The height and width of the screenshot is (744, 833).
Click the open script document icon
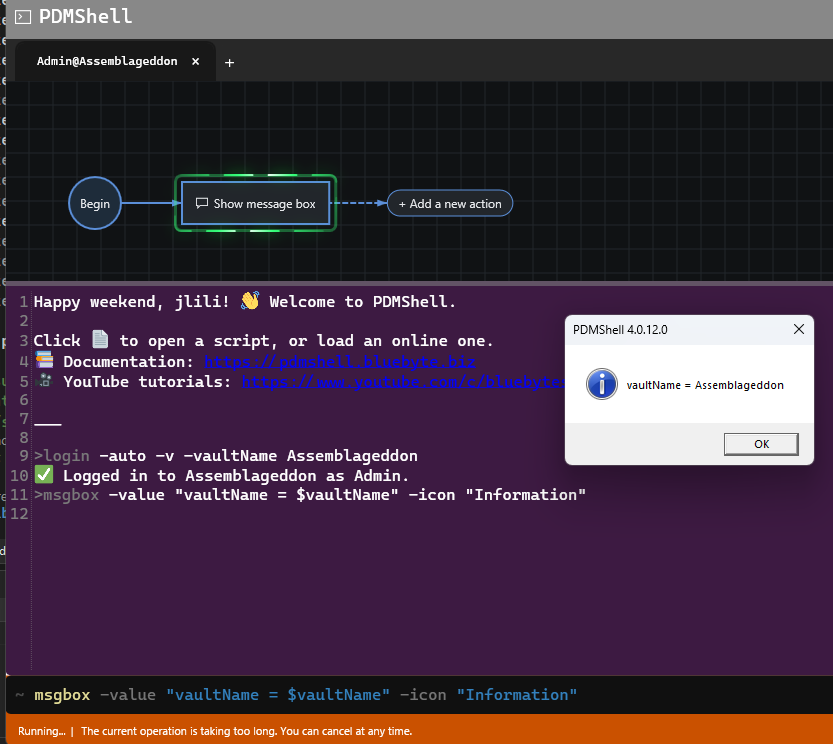100,339
